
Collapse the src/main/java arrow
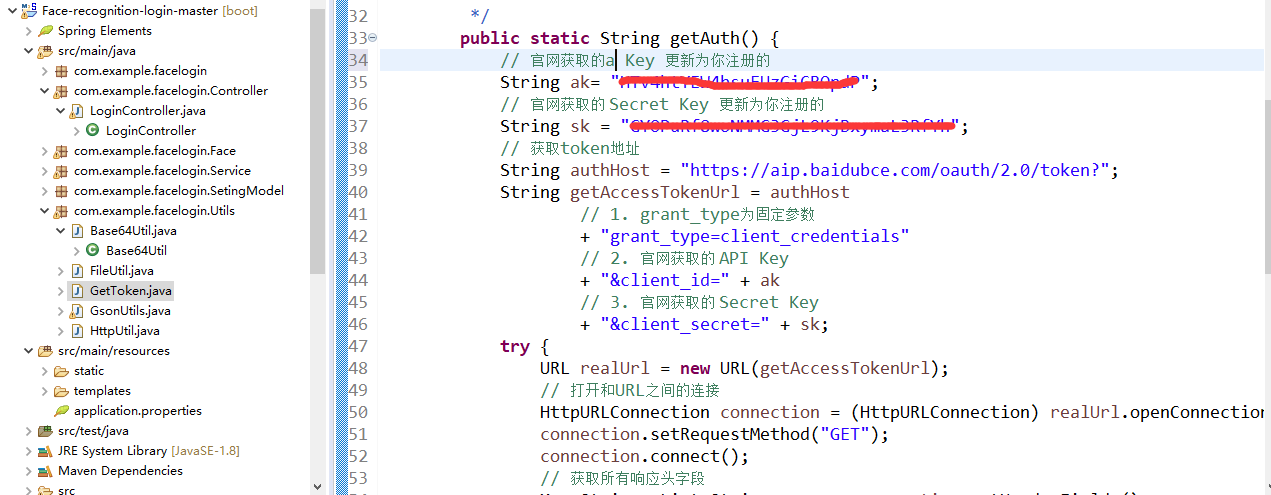[x=28, y=51]
